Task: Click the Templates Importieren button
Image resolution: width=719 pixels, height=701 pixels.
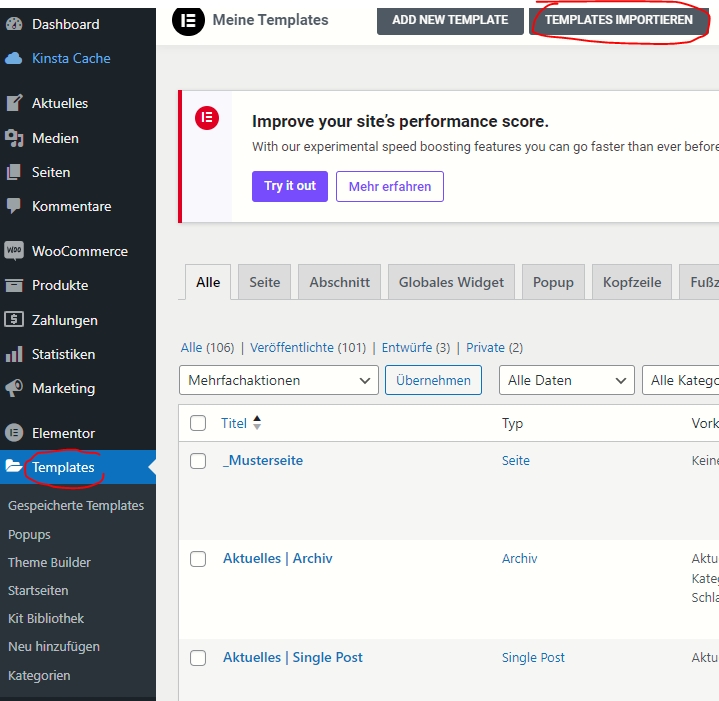Action: pos(619,20)
